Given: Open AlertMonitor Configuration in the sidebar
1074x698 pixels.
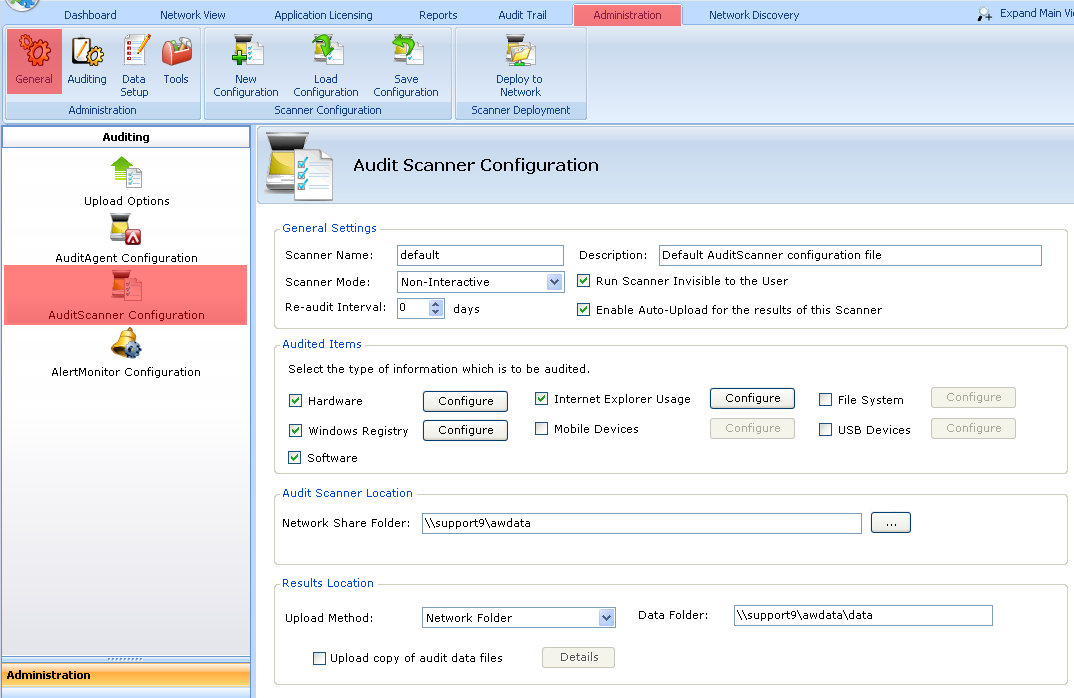Looking at the screenshot, I should point(126,352).
